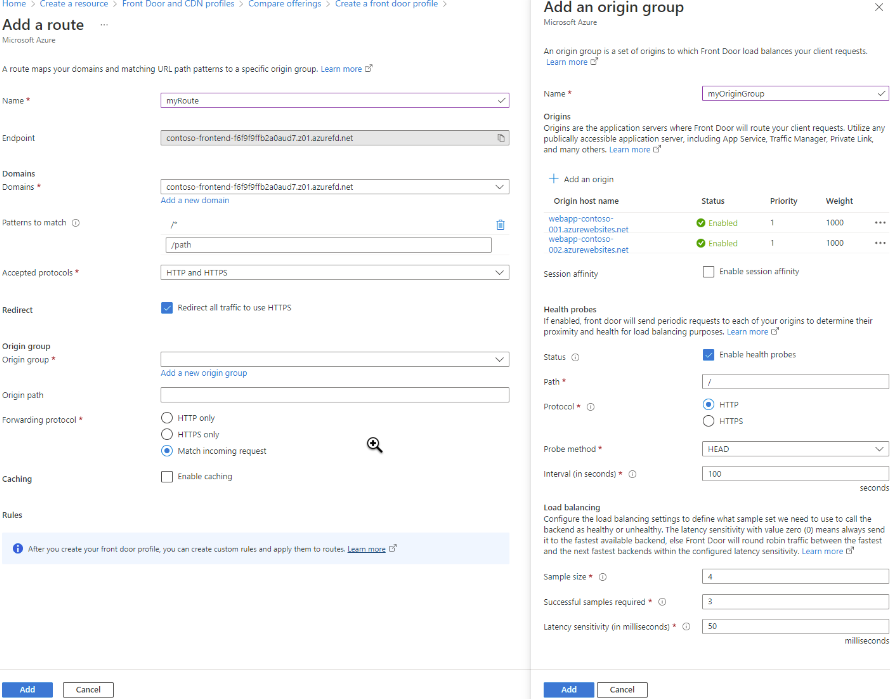Open the options menu for the webapp-contoso-002 origin

click(x=880, y=243)
